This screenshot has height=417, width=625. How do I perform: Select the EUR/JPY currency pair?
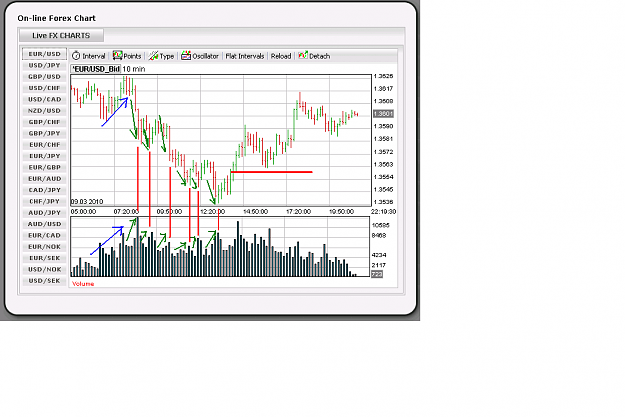pos(45,156)
